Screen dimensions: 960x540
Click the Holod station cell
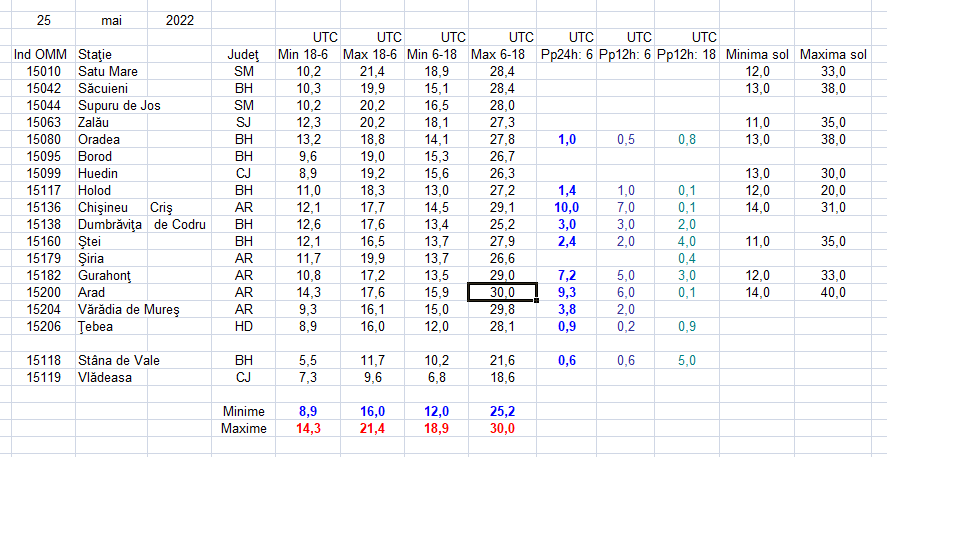pyautogui.click(x=111, y=191)
